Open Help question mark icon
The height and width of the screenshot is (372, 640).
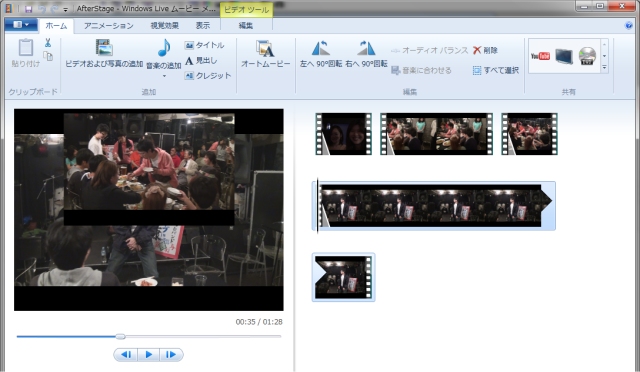pyautogui.click(x=629, y=25)
